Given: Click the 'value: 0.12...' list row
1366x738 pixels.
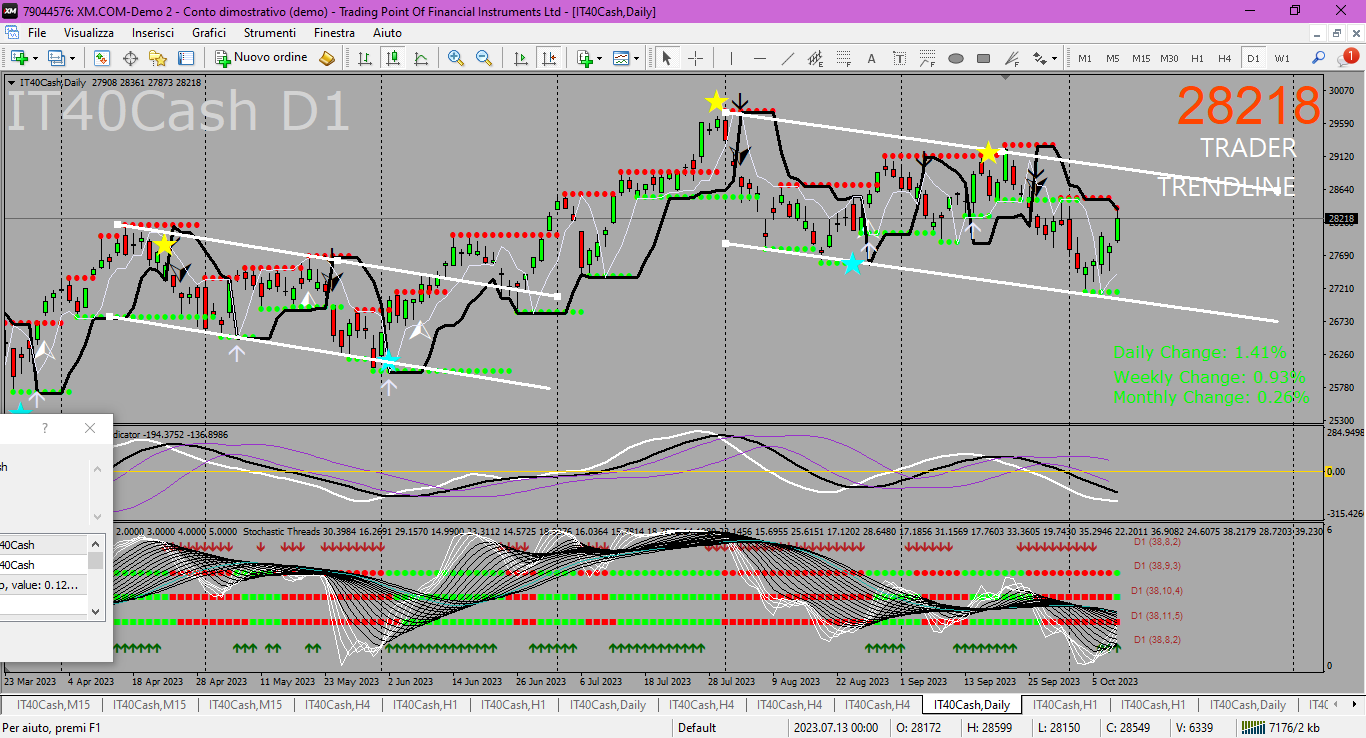Looking at the screenshot, I should point(43,585).
